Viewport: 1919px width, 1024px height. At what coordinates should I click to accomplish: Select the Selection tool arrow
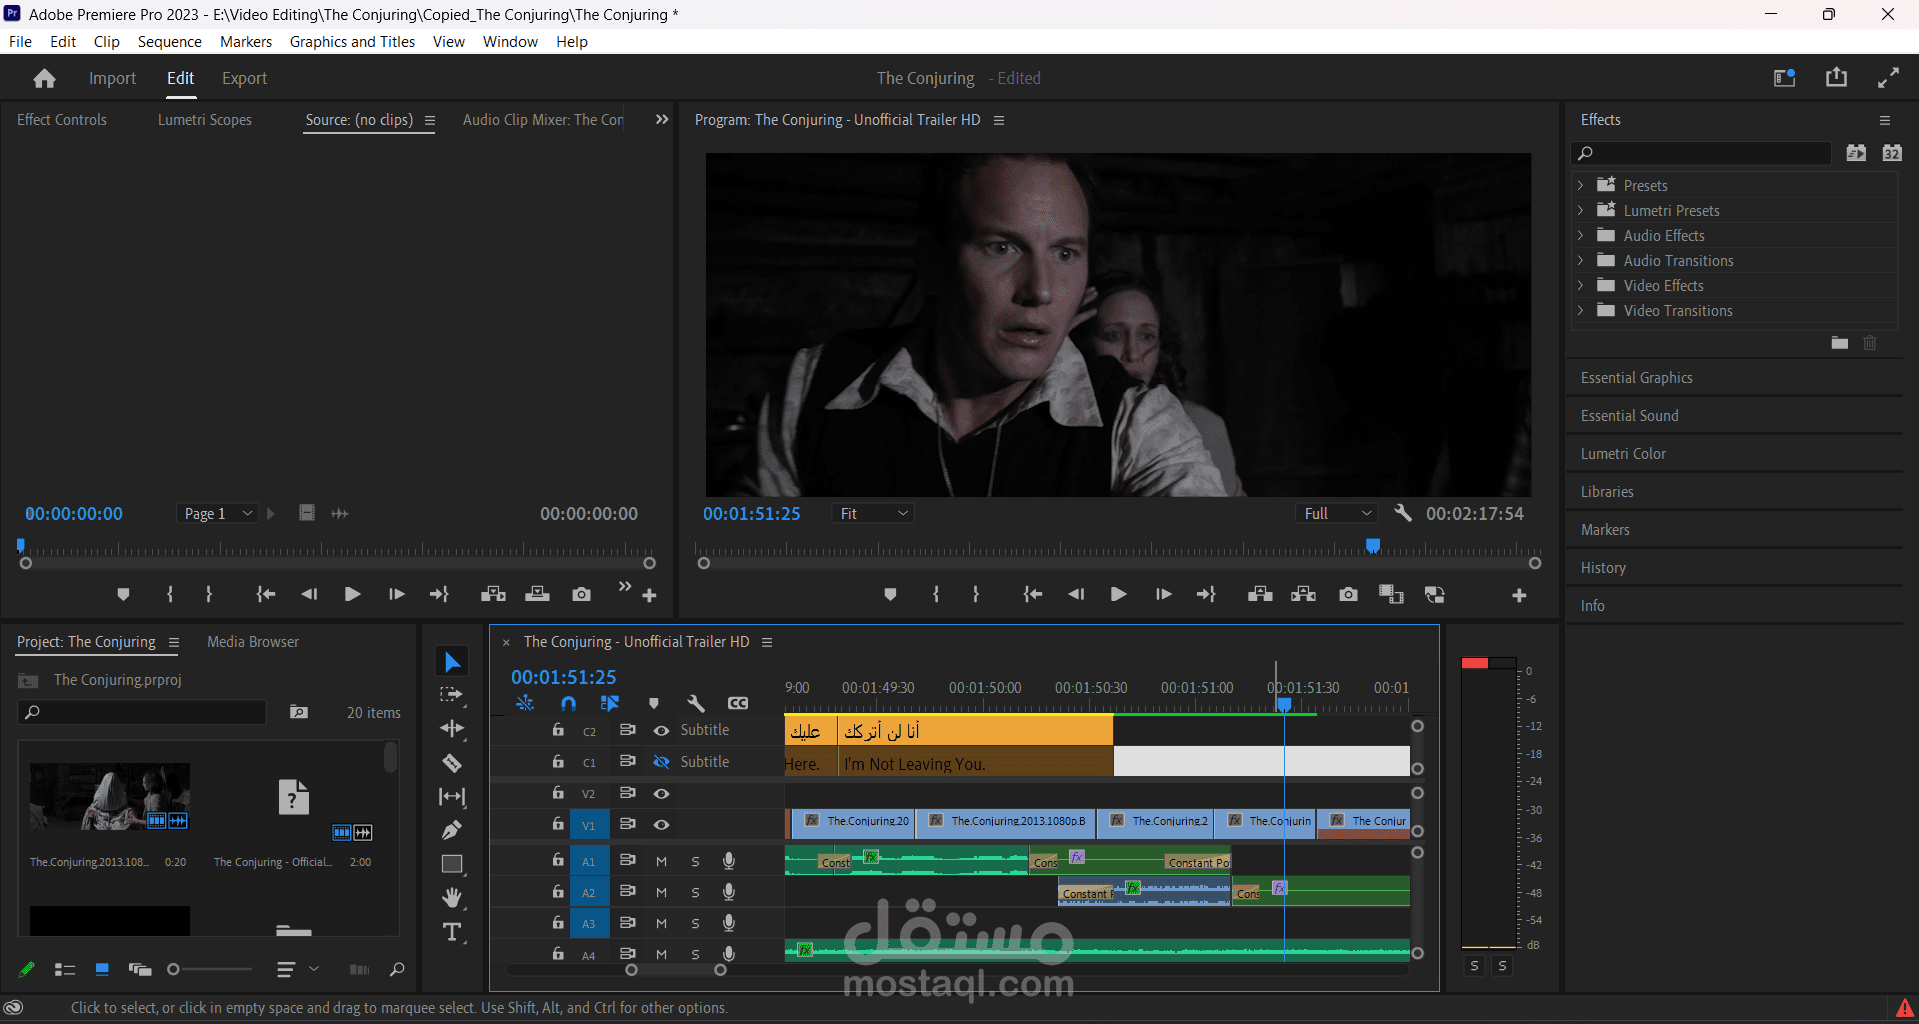coord(452,662)
